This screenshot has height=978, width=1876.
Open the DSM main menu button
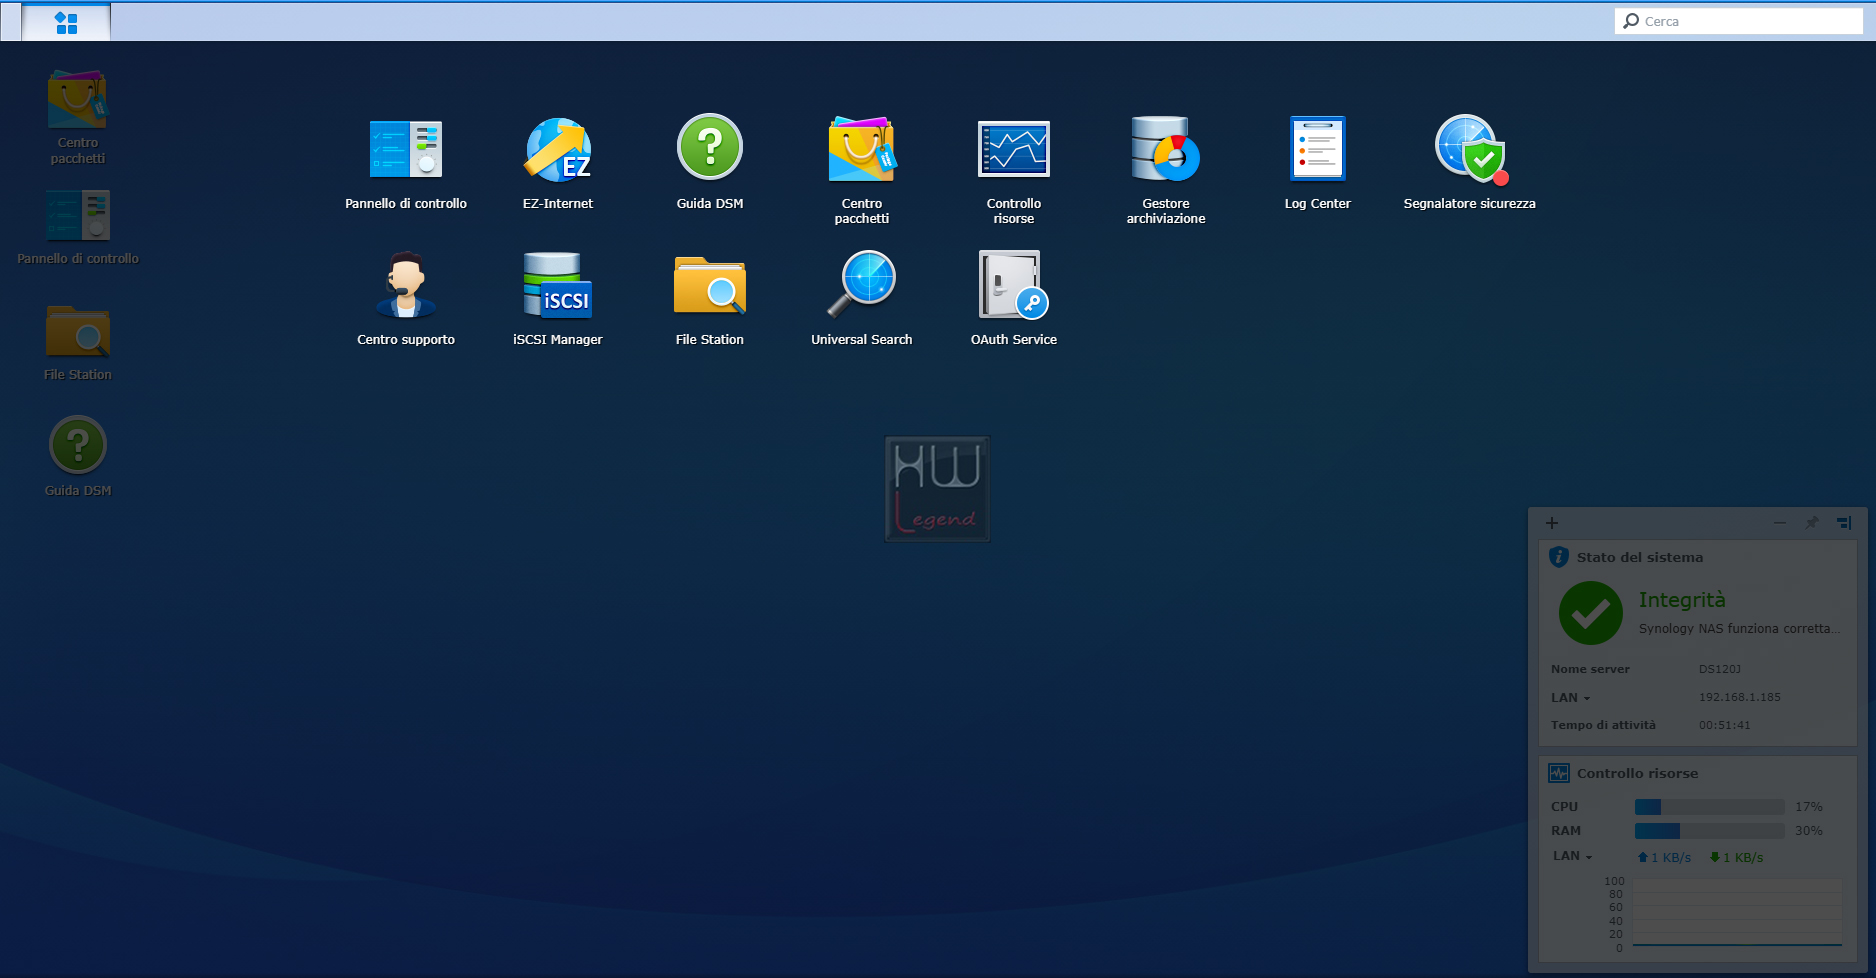click(x=66, y=22)
